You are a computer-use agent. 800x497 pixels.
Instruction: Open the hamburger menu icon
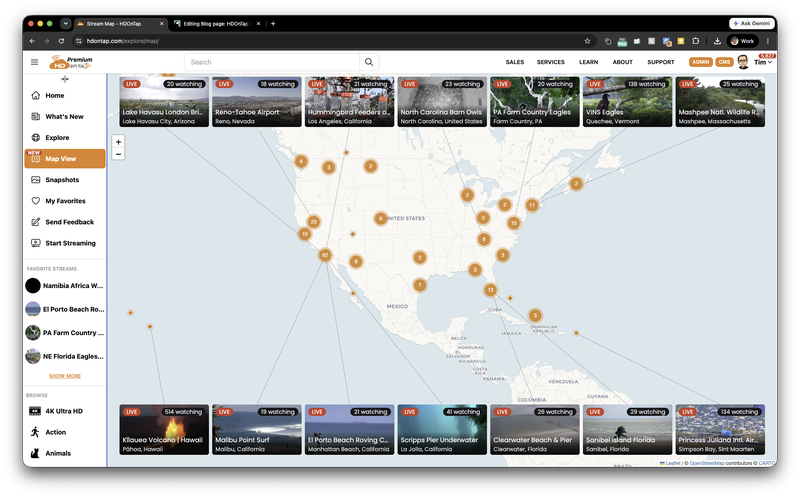34,62
